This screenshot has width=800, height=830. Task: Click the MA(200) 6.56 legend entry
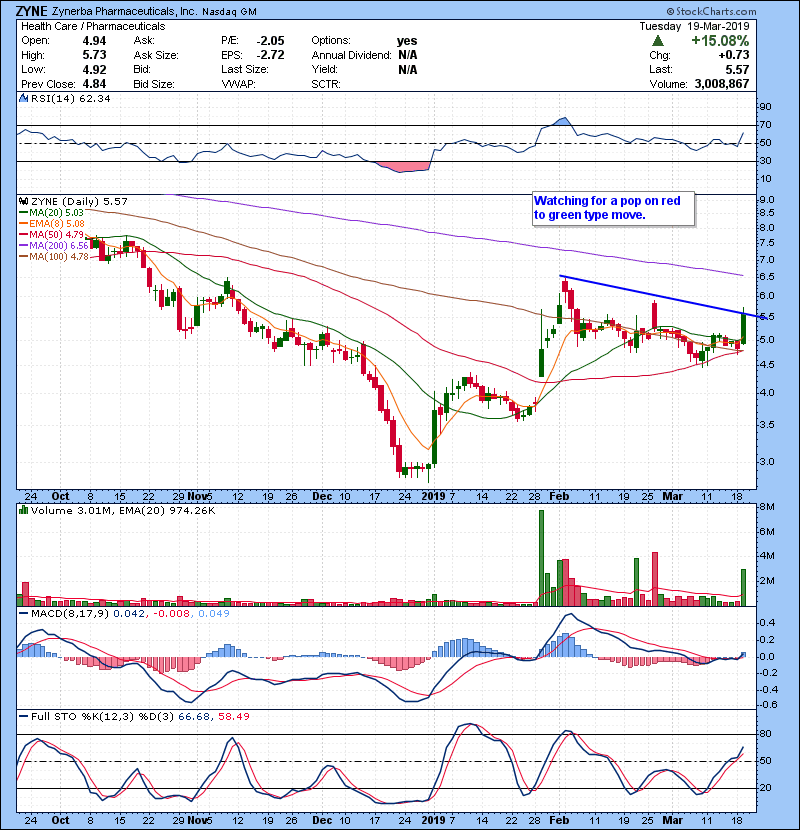pyautogui.click(x=53, y=246)
